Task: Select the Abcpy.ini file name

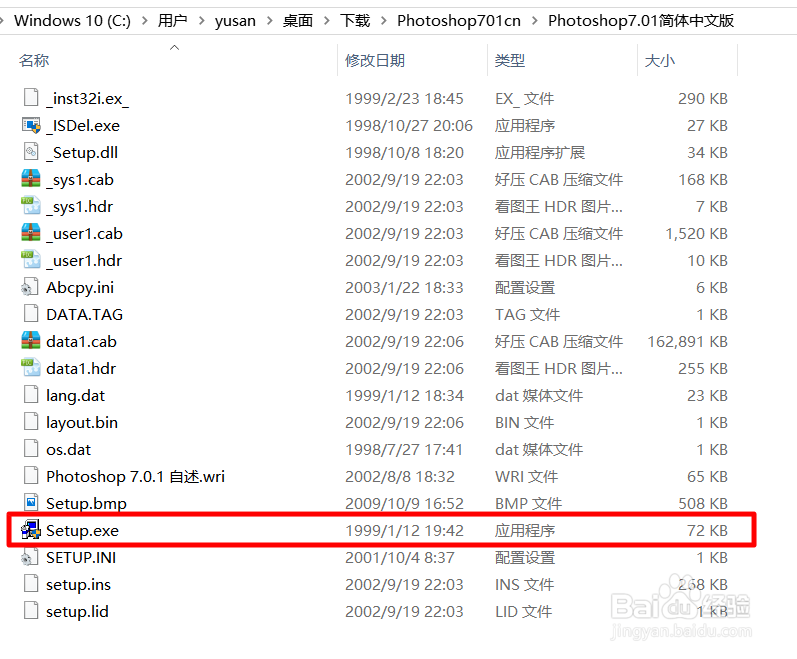Action: click(x=80, y=288)
